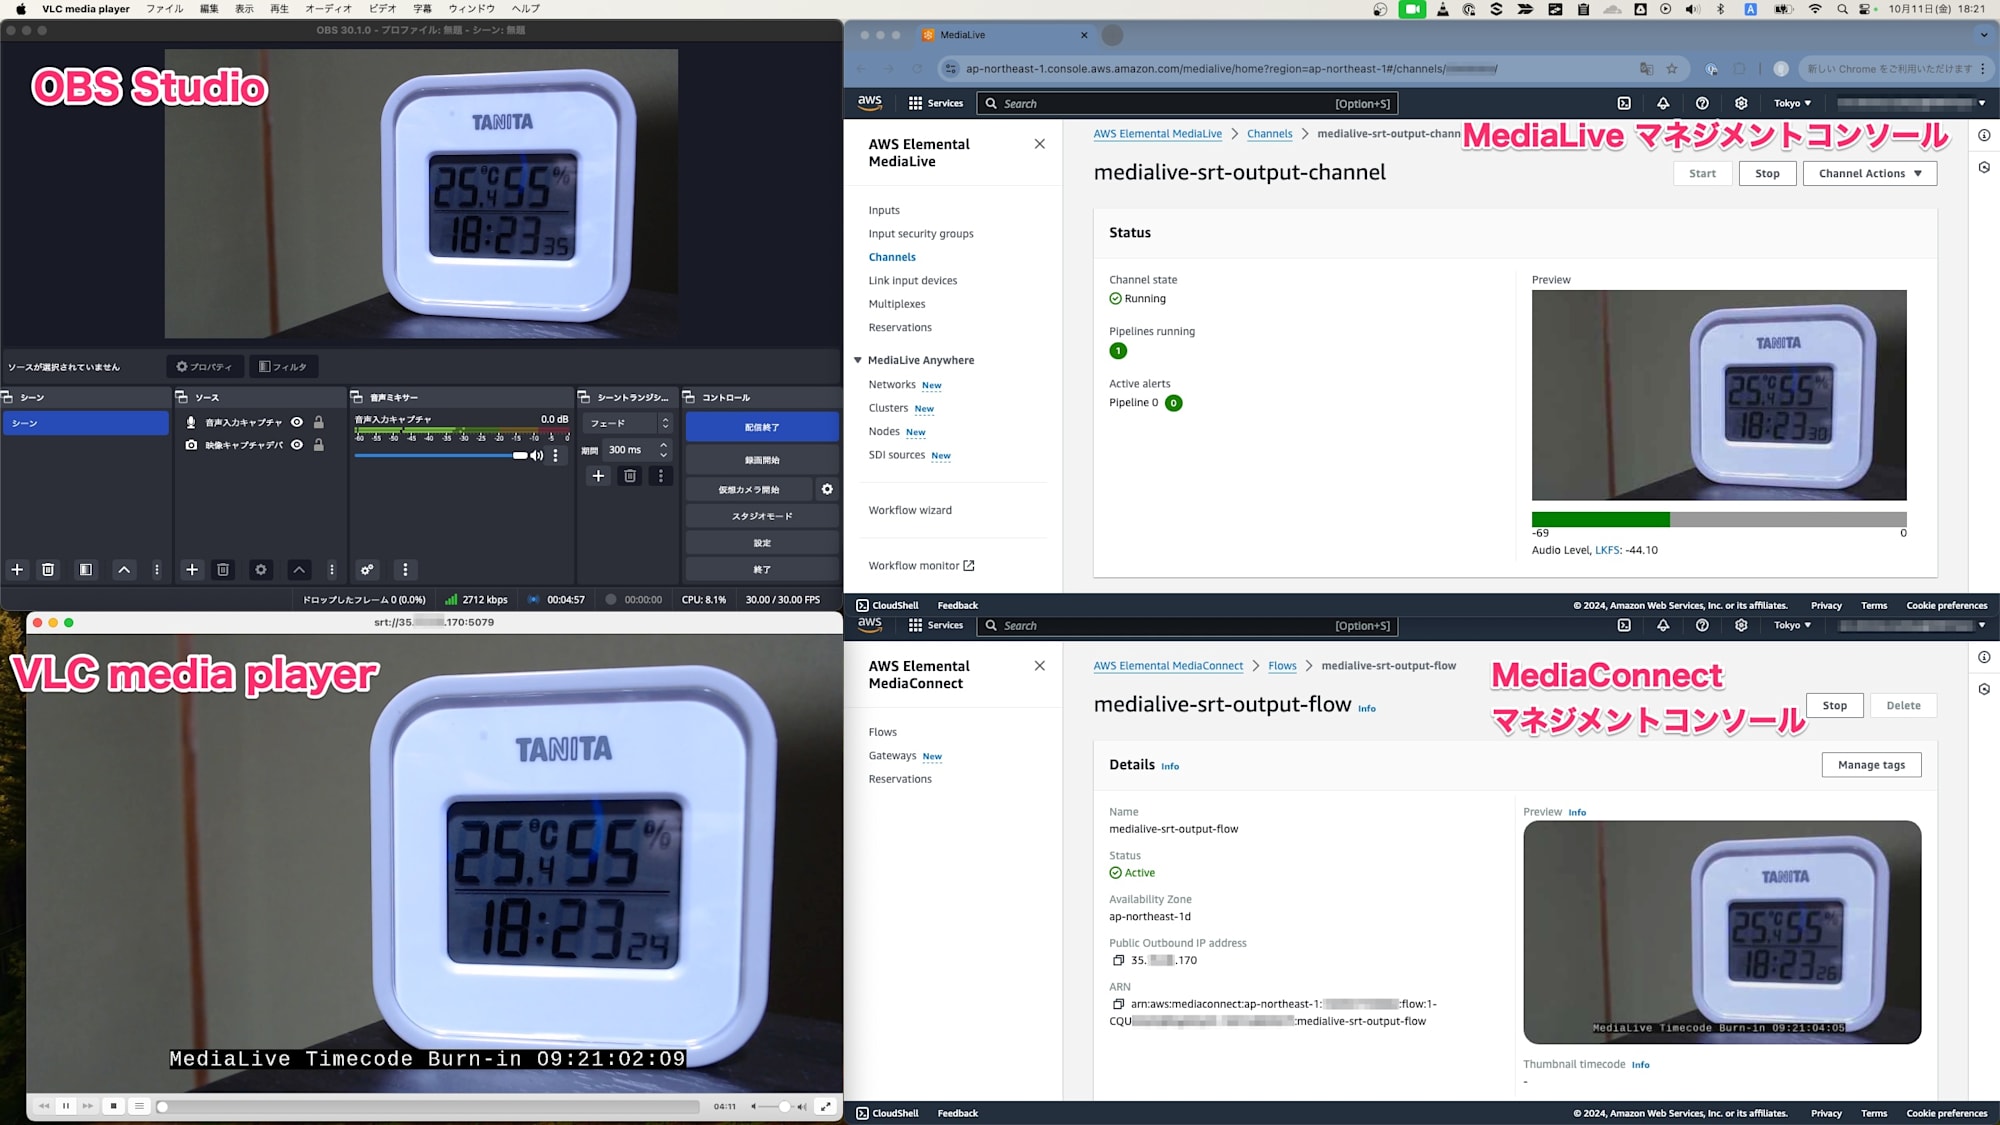Image resolution: width=2000 pixels, height=1125 pixels.
Task: Open audio mixer dock menu dots at bottom
Action: (405, 570)
